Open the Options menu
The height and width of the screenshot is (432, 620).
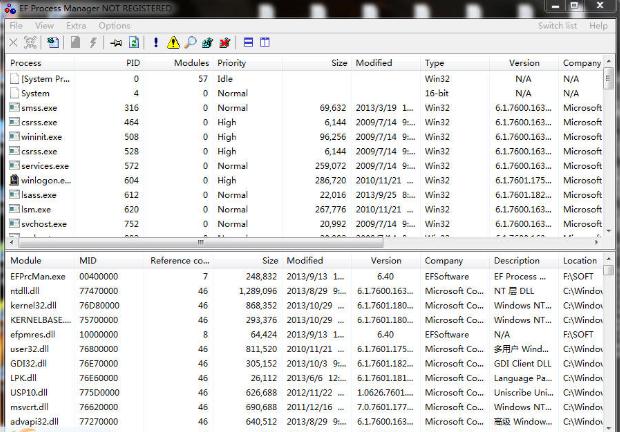114,25
